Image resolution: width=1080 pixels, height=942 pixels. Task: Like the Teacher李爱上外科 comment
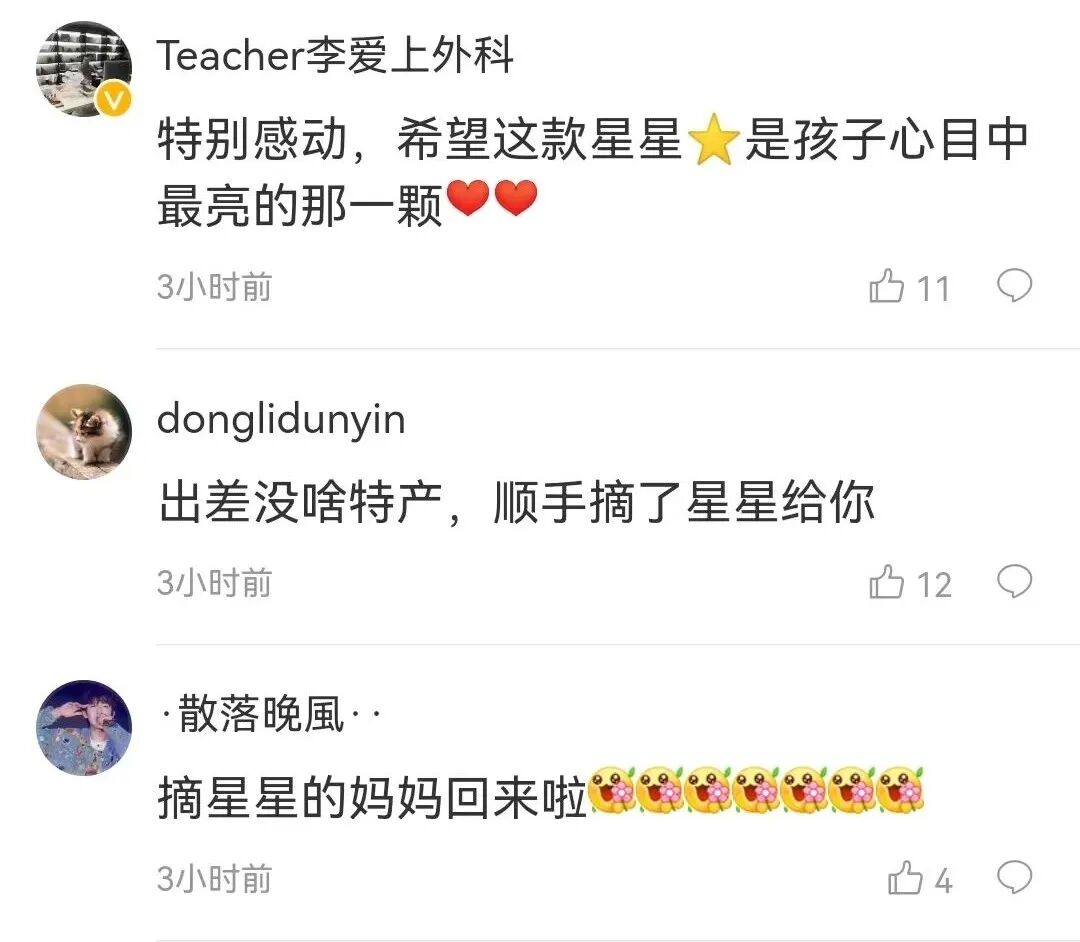pyautogui.click(x=886, y=286)
